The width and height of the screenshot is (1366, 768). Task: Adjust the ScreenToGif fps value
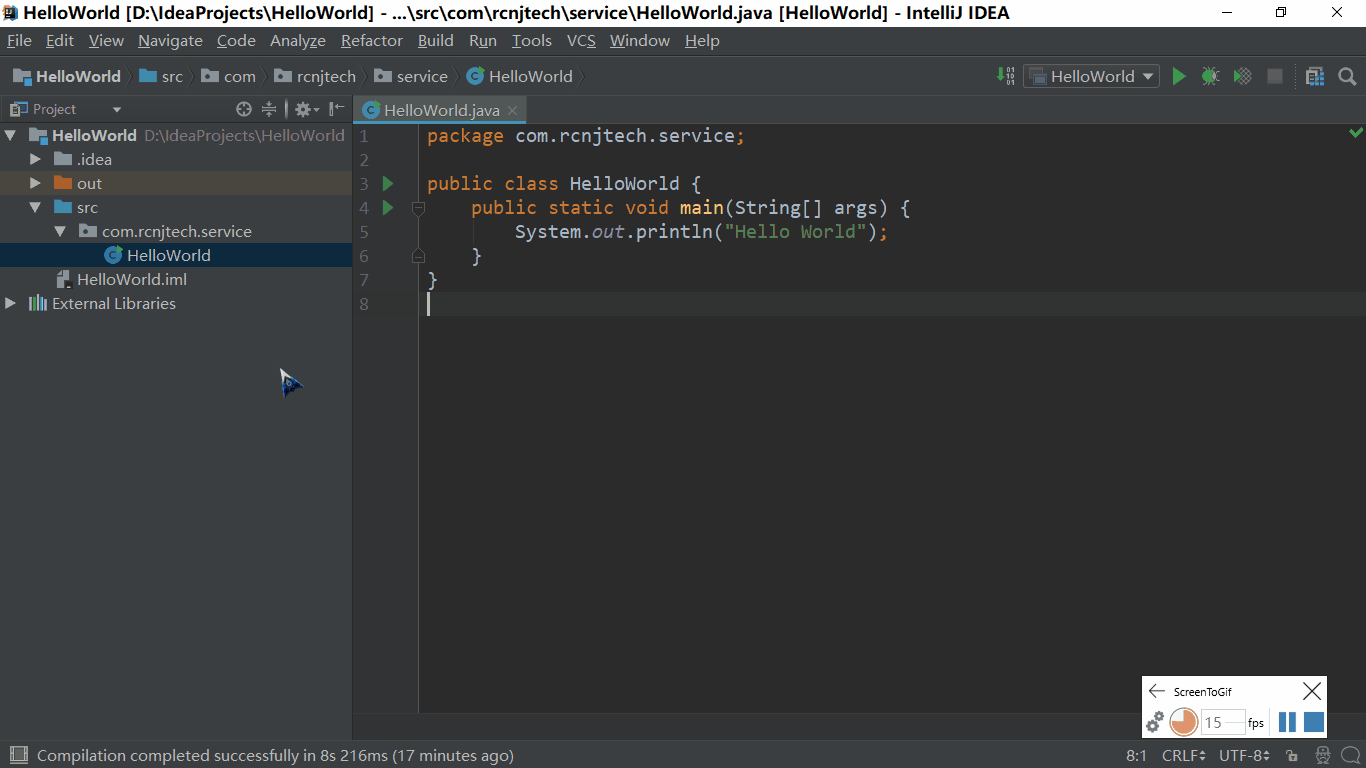[1224, 722]
